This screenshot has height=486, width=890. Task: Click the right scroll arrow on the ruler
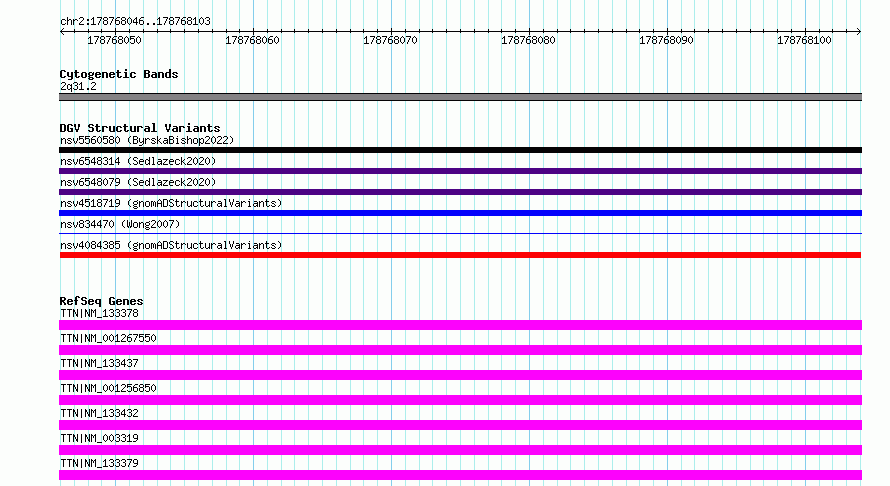(x=859, y=32)
